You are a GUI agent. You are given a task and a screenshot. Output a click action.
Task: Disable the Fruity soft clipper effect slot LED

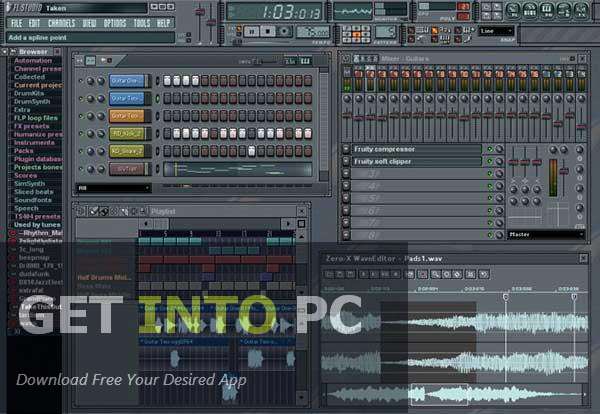pos(490,161)
